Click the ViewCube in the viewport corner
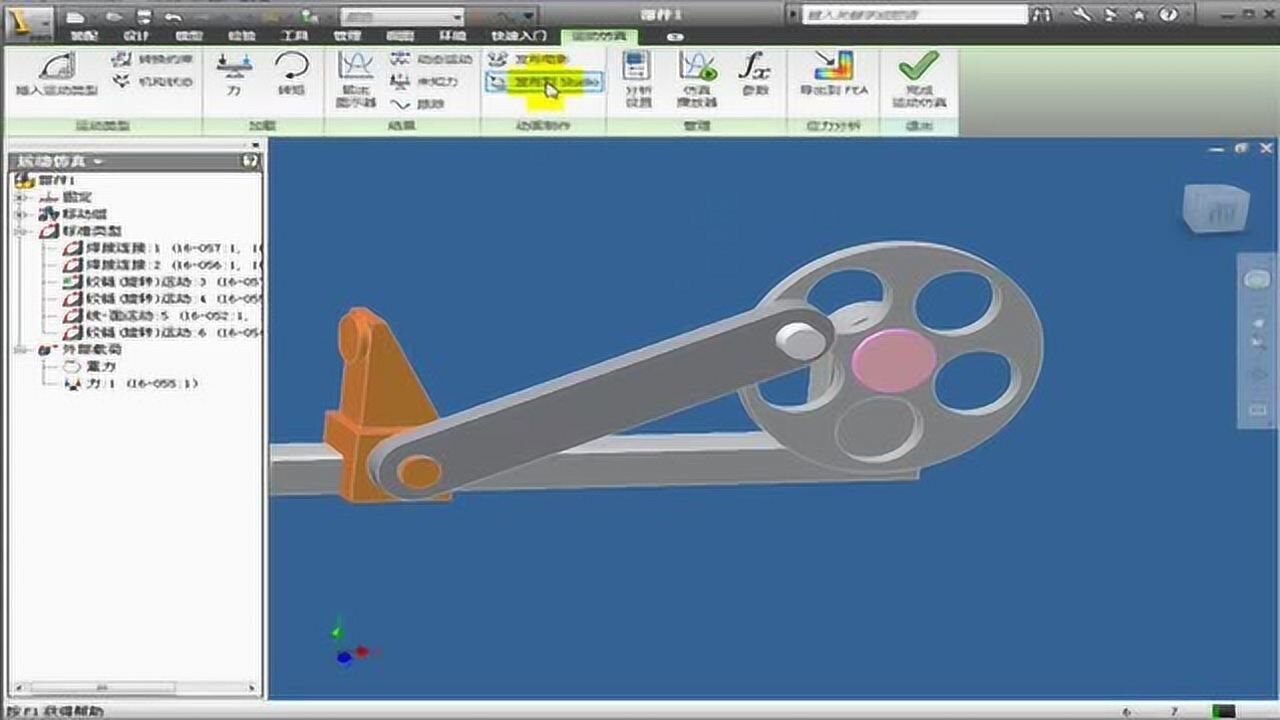The image size is (1280, 720). coord(1214,209)
